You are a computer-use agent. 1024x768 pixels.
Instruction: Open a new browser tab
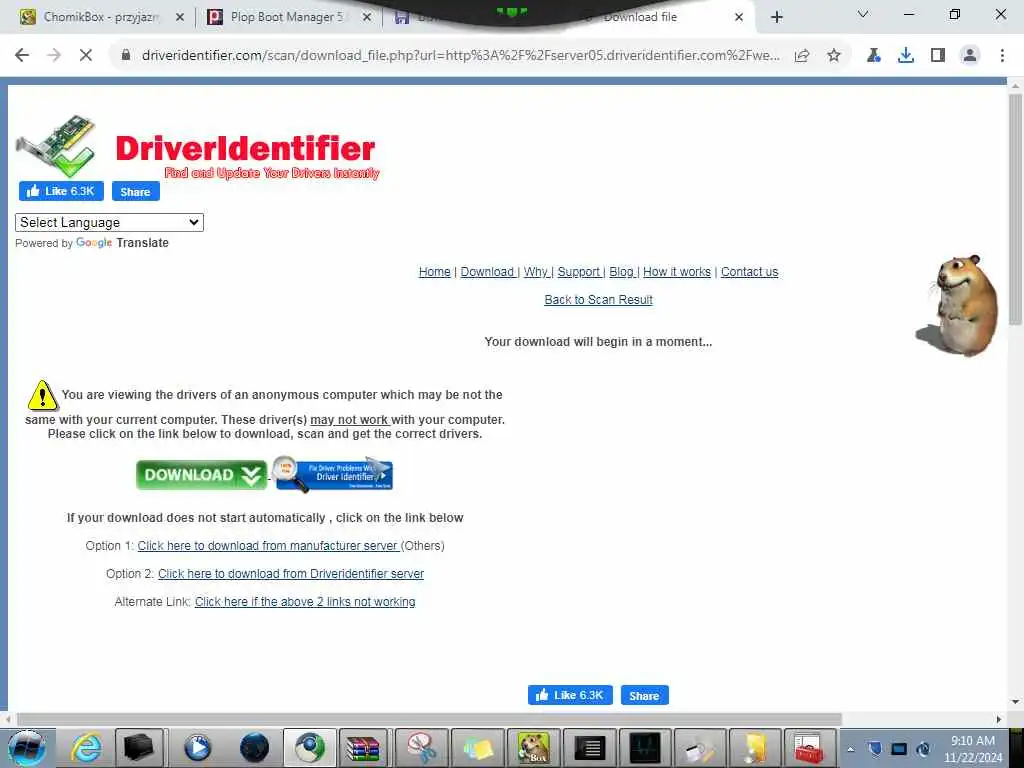tap(776, 17)
